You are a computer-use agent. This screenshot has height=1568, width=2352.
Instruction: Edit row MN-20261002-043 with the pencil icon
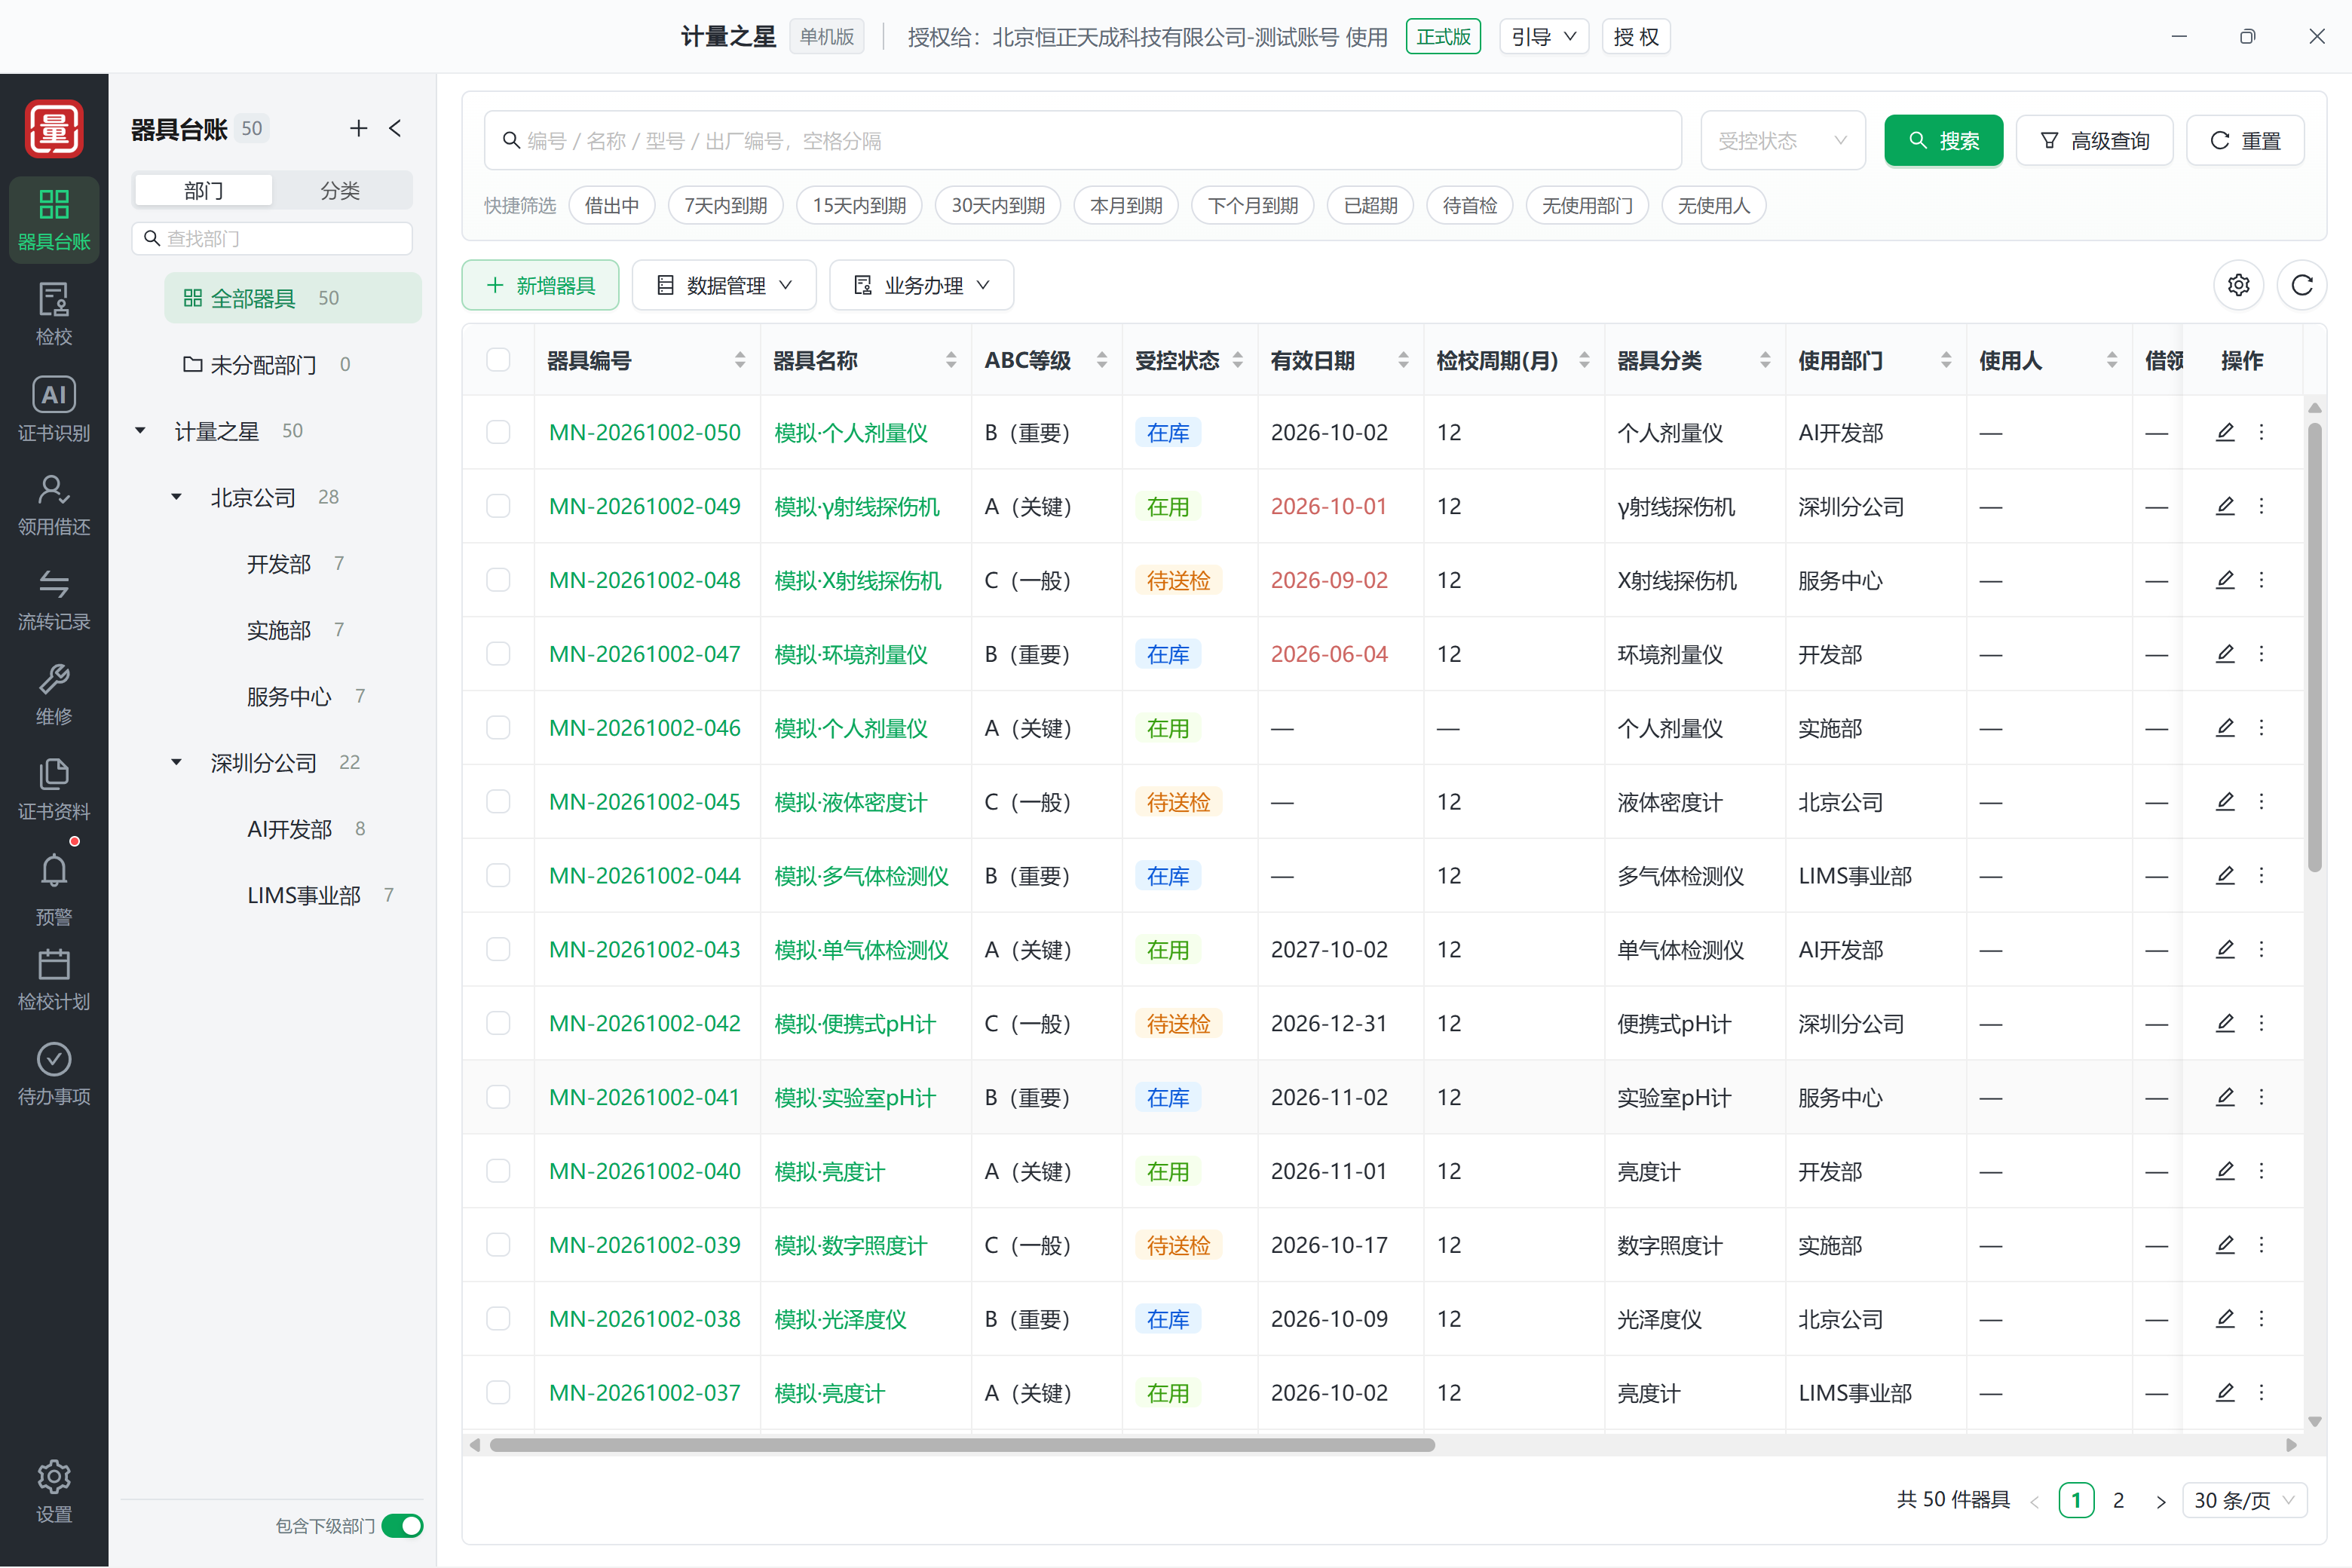pos(2225,949)
